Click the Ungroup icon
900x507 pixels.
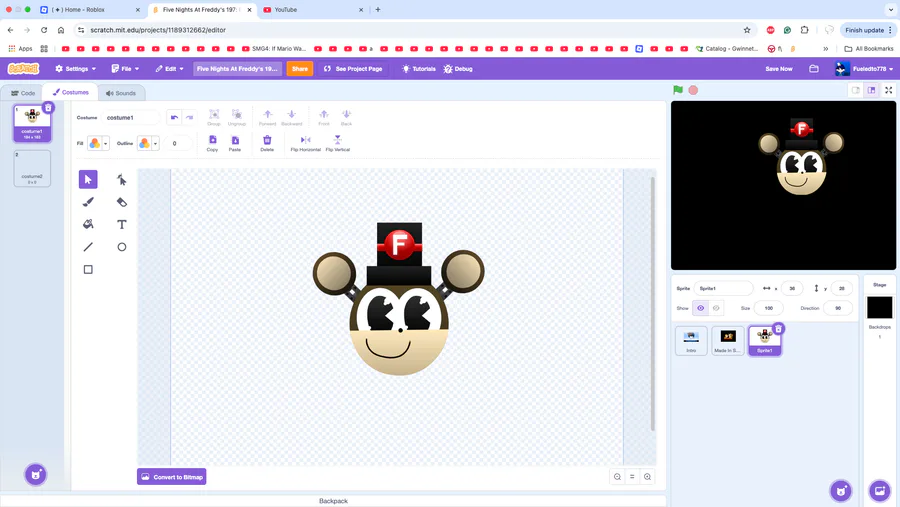pos(236,117)
